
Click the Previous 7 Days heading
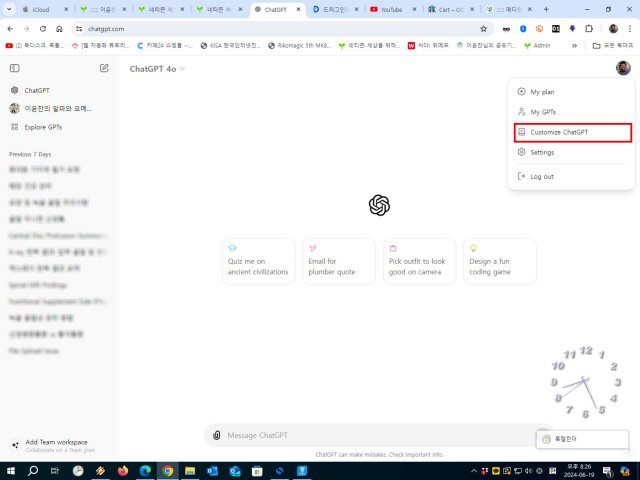[x=30, y=154]
